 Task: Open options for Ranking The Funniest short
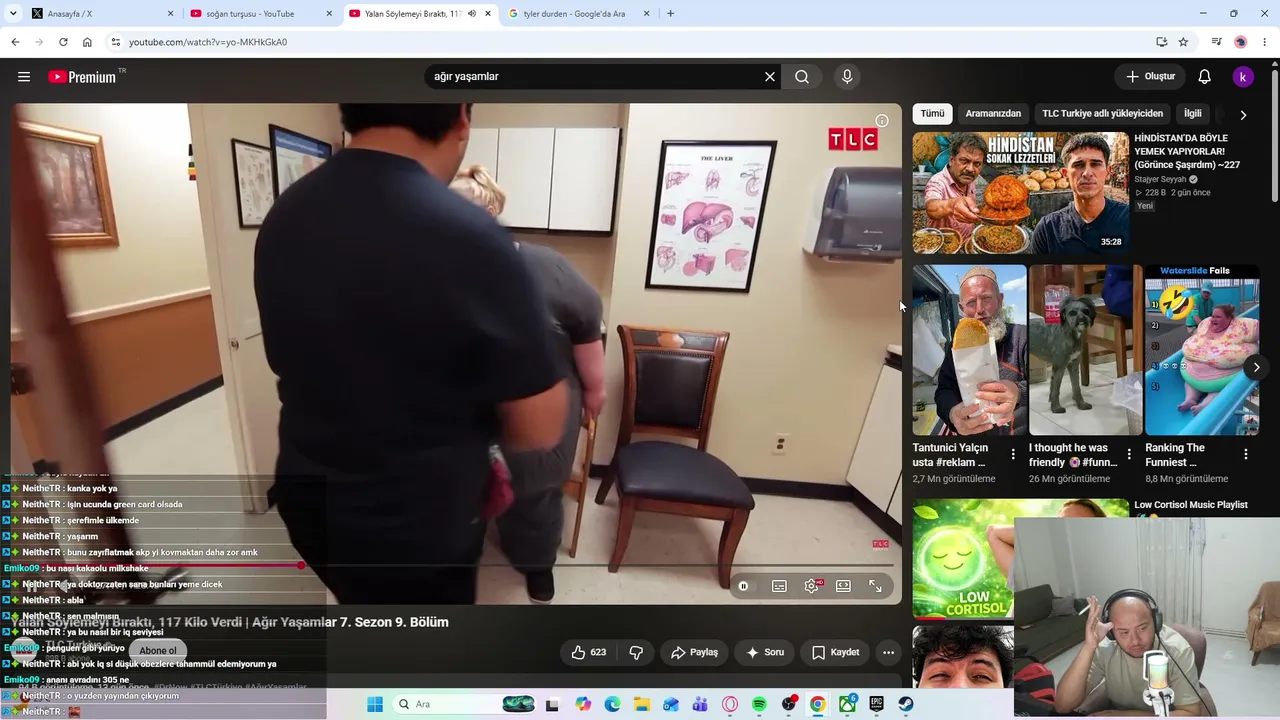1246,454
